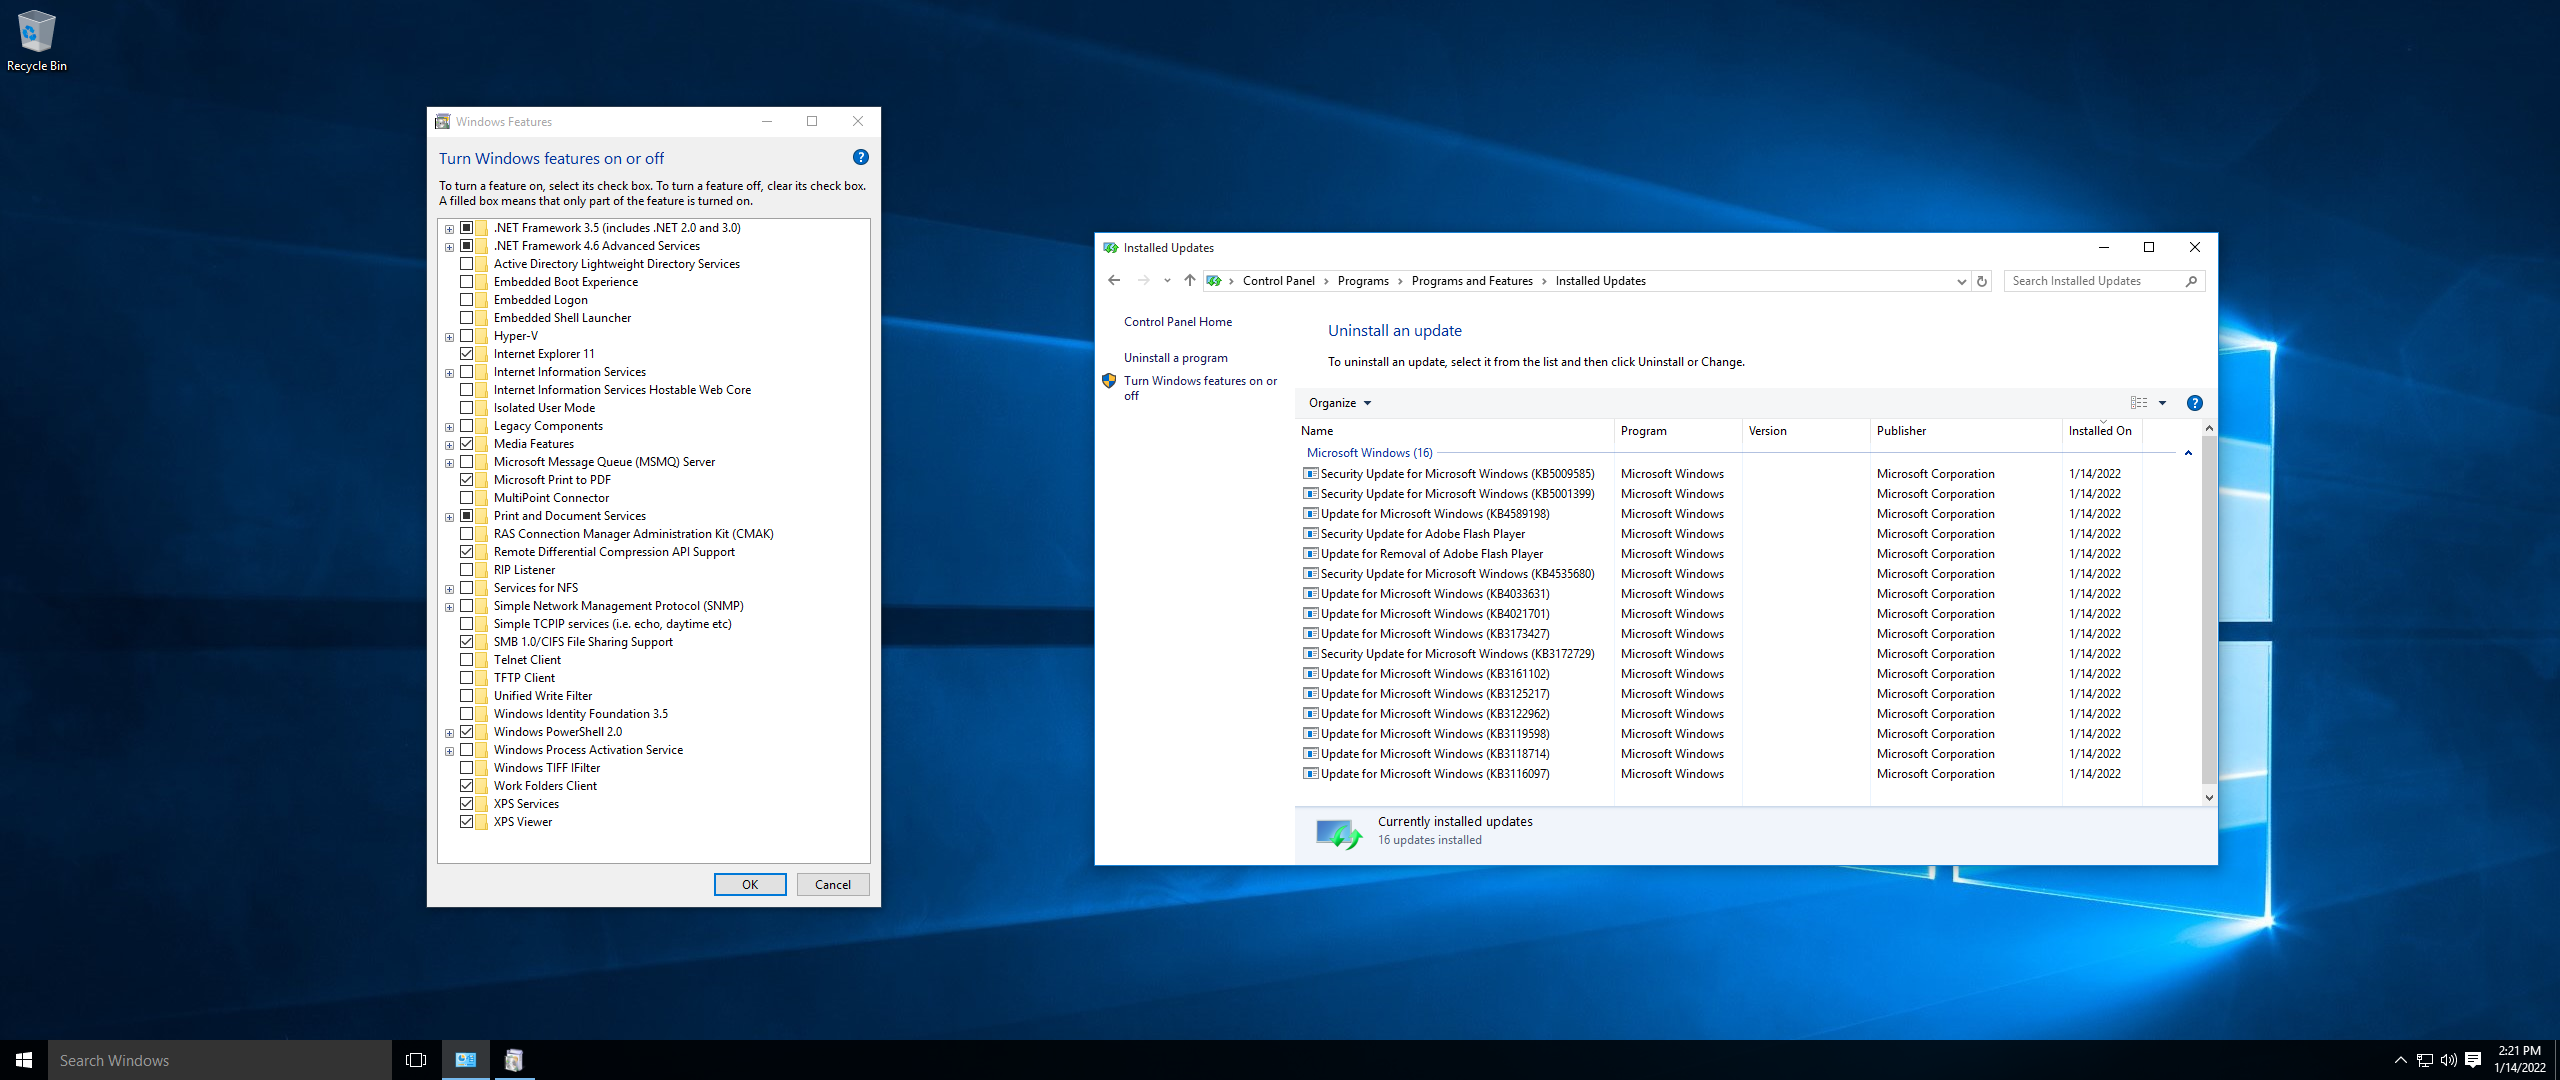Click the search magnifier in Installed Updates

(2191, 281)
